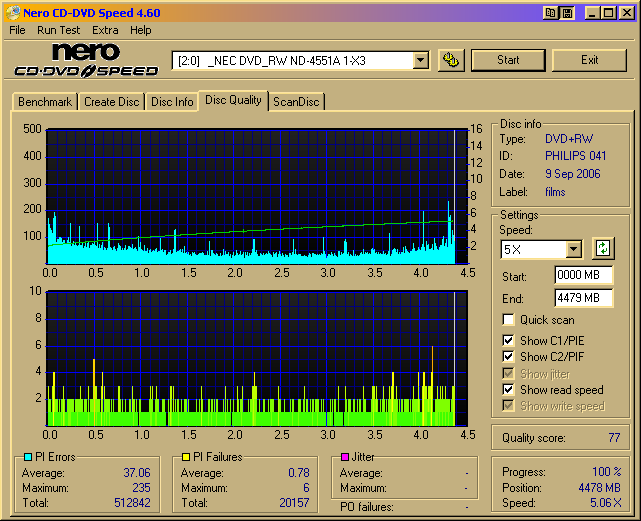Expand the NEC DVD_RW drive selector dropdown

420,61
